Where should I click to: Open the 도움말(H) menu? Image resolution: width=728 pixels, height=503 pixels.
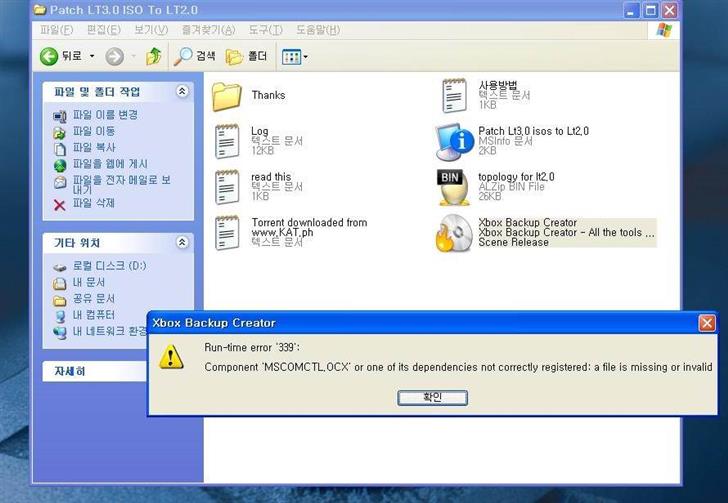coord(318,30)
